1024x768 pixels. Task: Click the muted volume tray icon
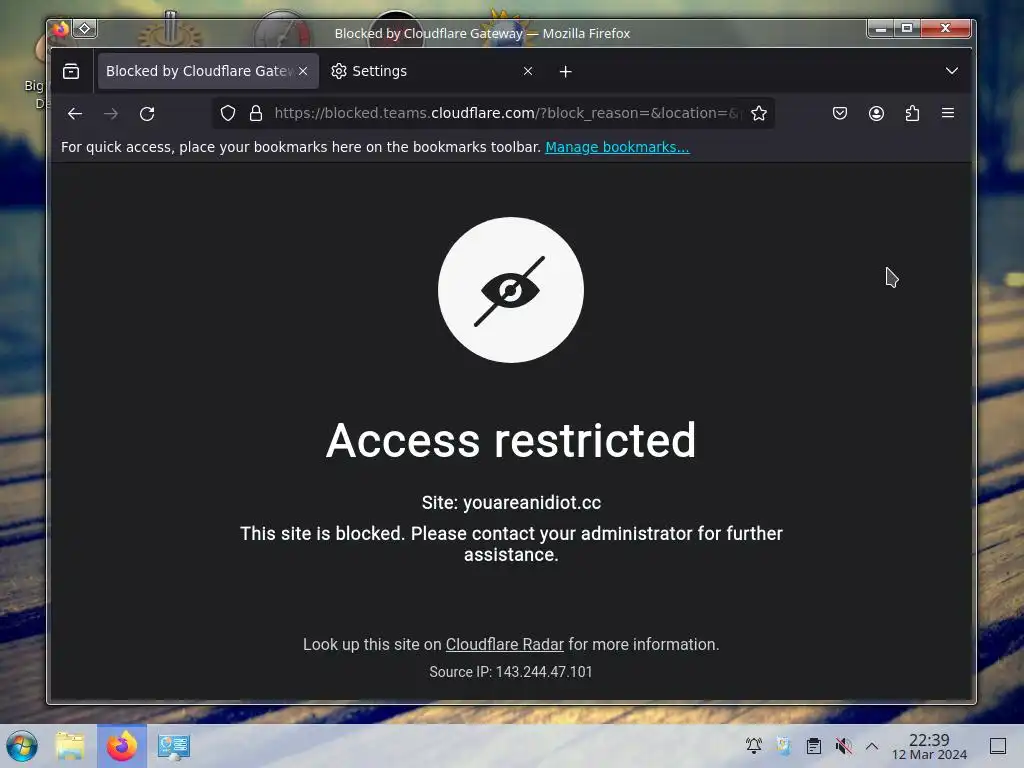click(844, 746)
